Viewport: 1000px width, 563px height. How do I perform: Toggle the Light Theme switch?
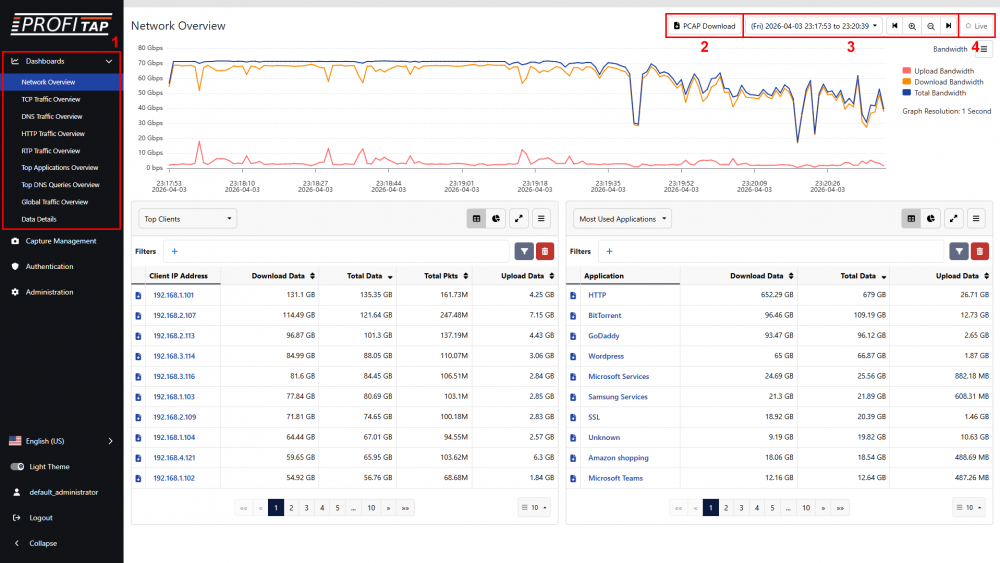pos(17,466)
